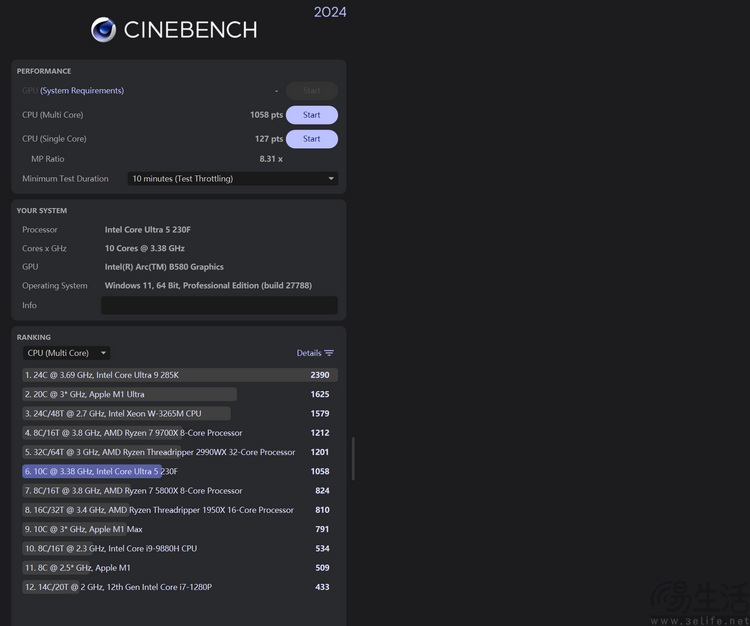Click the Processor value Intel Core Ultra 5 230F
This screenshot has height=626, width=750.
(148, 230)
